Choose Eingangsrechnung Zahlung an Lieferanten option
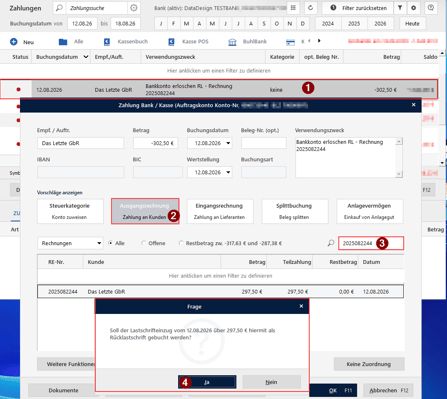447x399 pixels. (x=220, y=211)
